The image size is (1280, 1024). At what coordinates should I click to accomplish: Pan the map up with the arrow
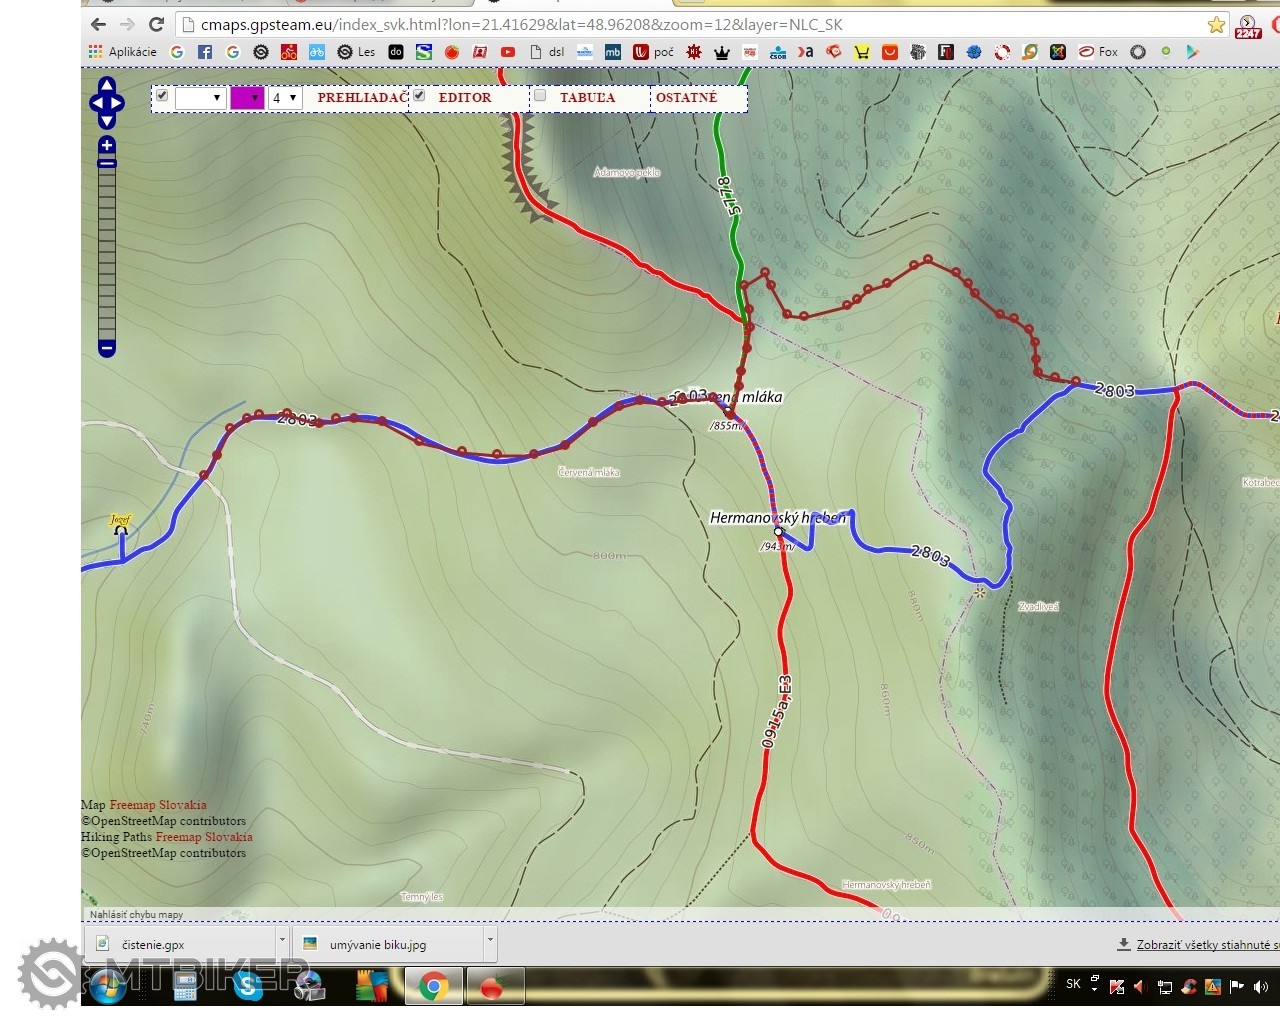(x=107, y=85)
